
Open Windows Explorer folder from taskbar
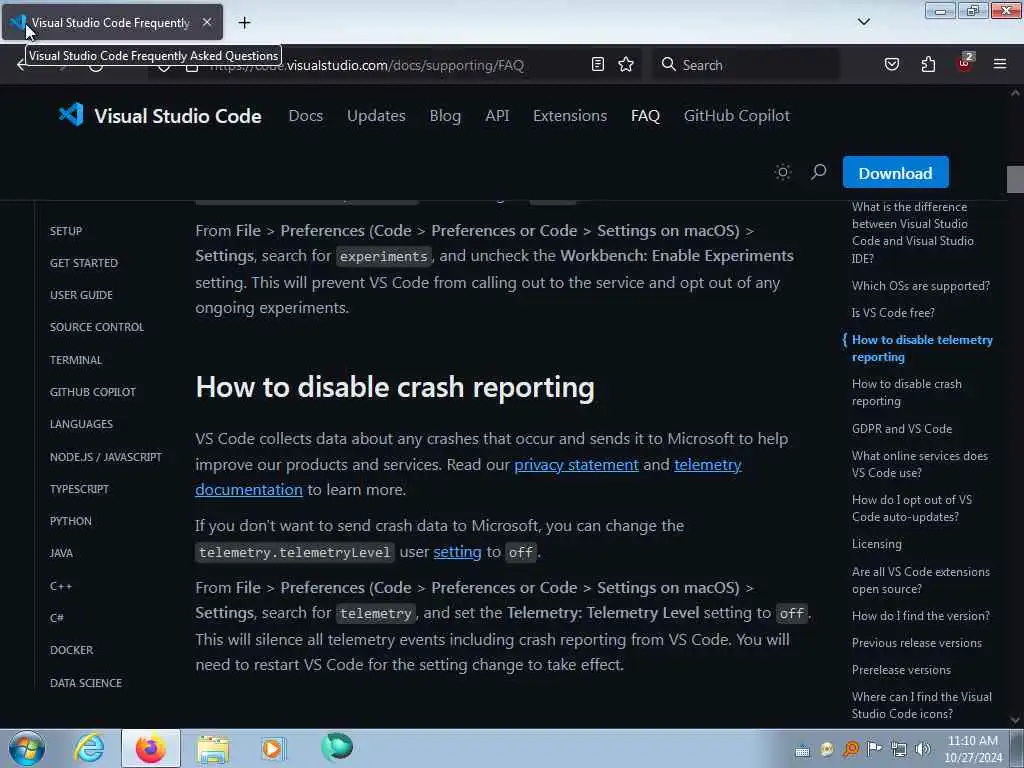(x=213, y=749)
